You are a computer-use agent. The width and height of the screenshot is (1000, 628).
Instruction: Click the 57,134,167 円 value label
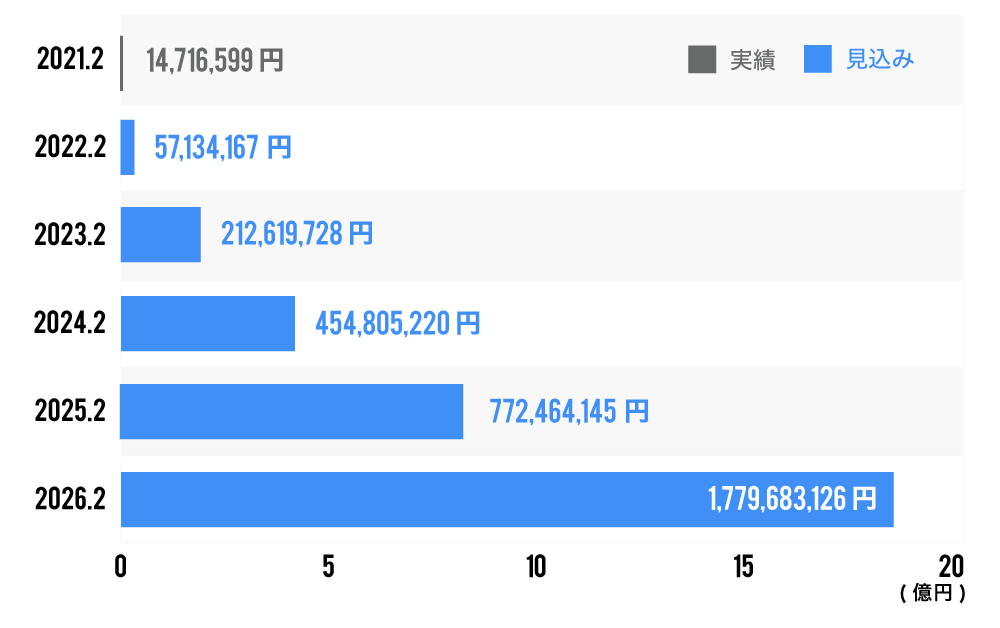[223, 148]
